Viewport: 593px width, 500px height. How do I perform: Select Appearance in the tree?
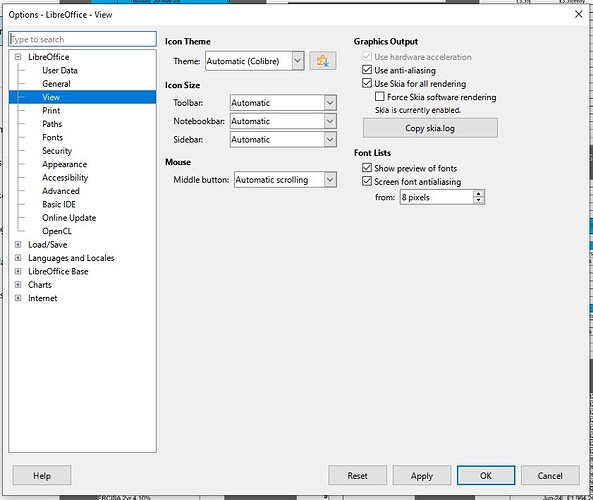pos(64,164)
